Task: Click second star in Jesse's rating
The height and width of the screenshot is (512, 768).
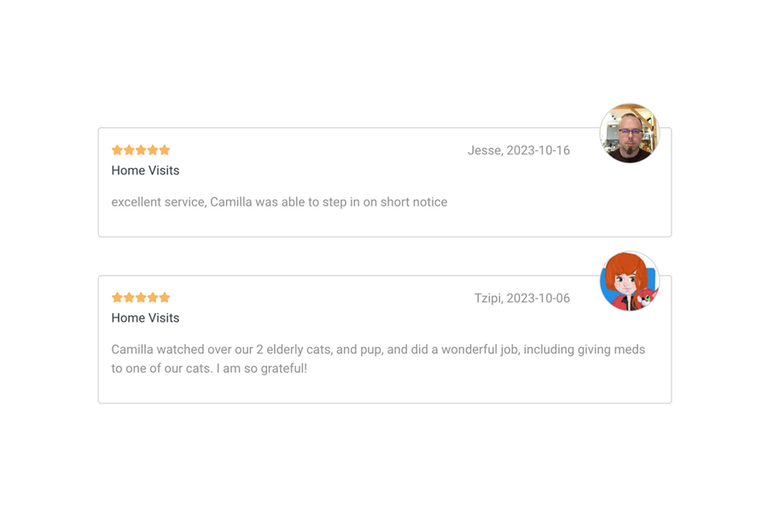Action: pyautogui.click(x=129, y=150)
